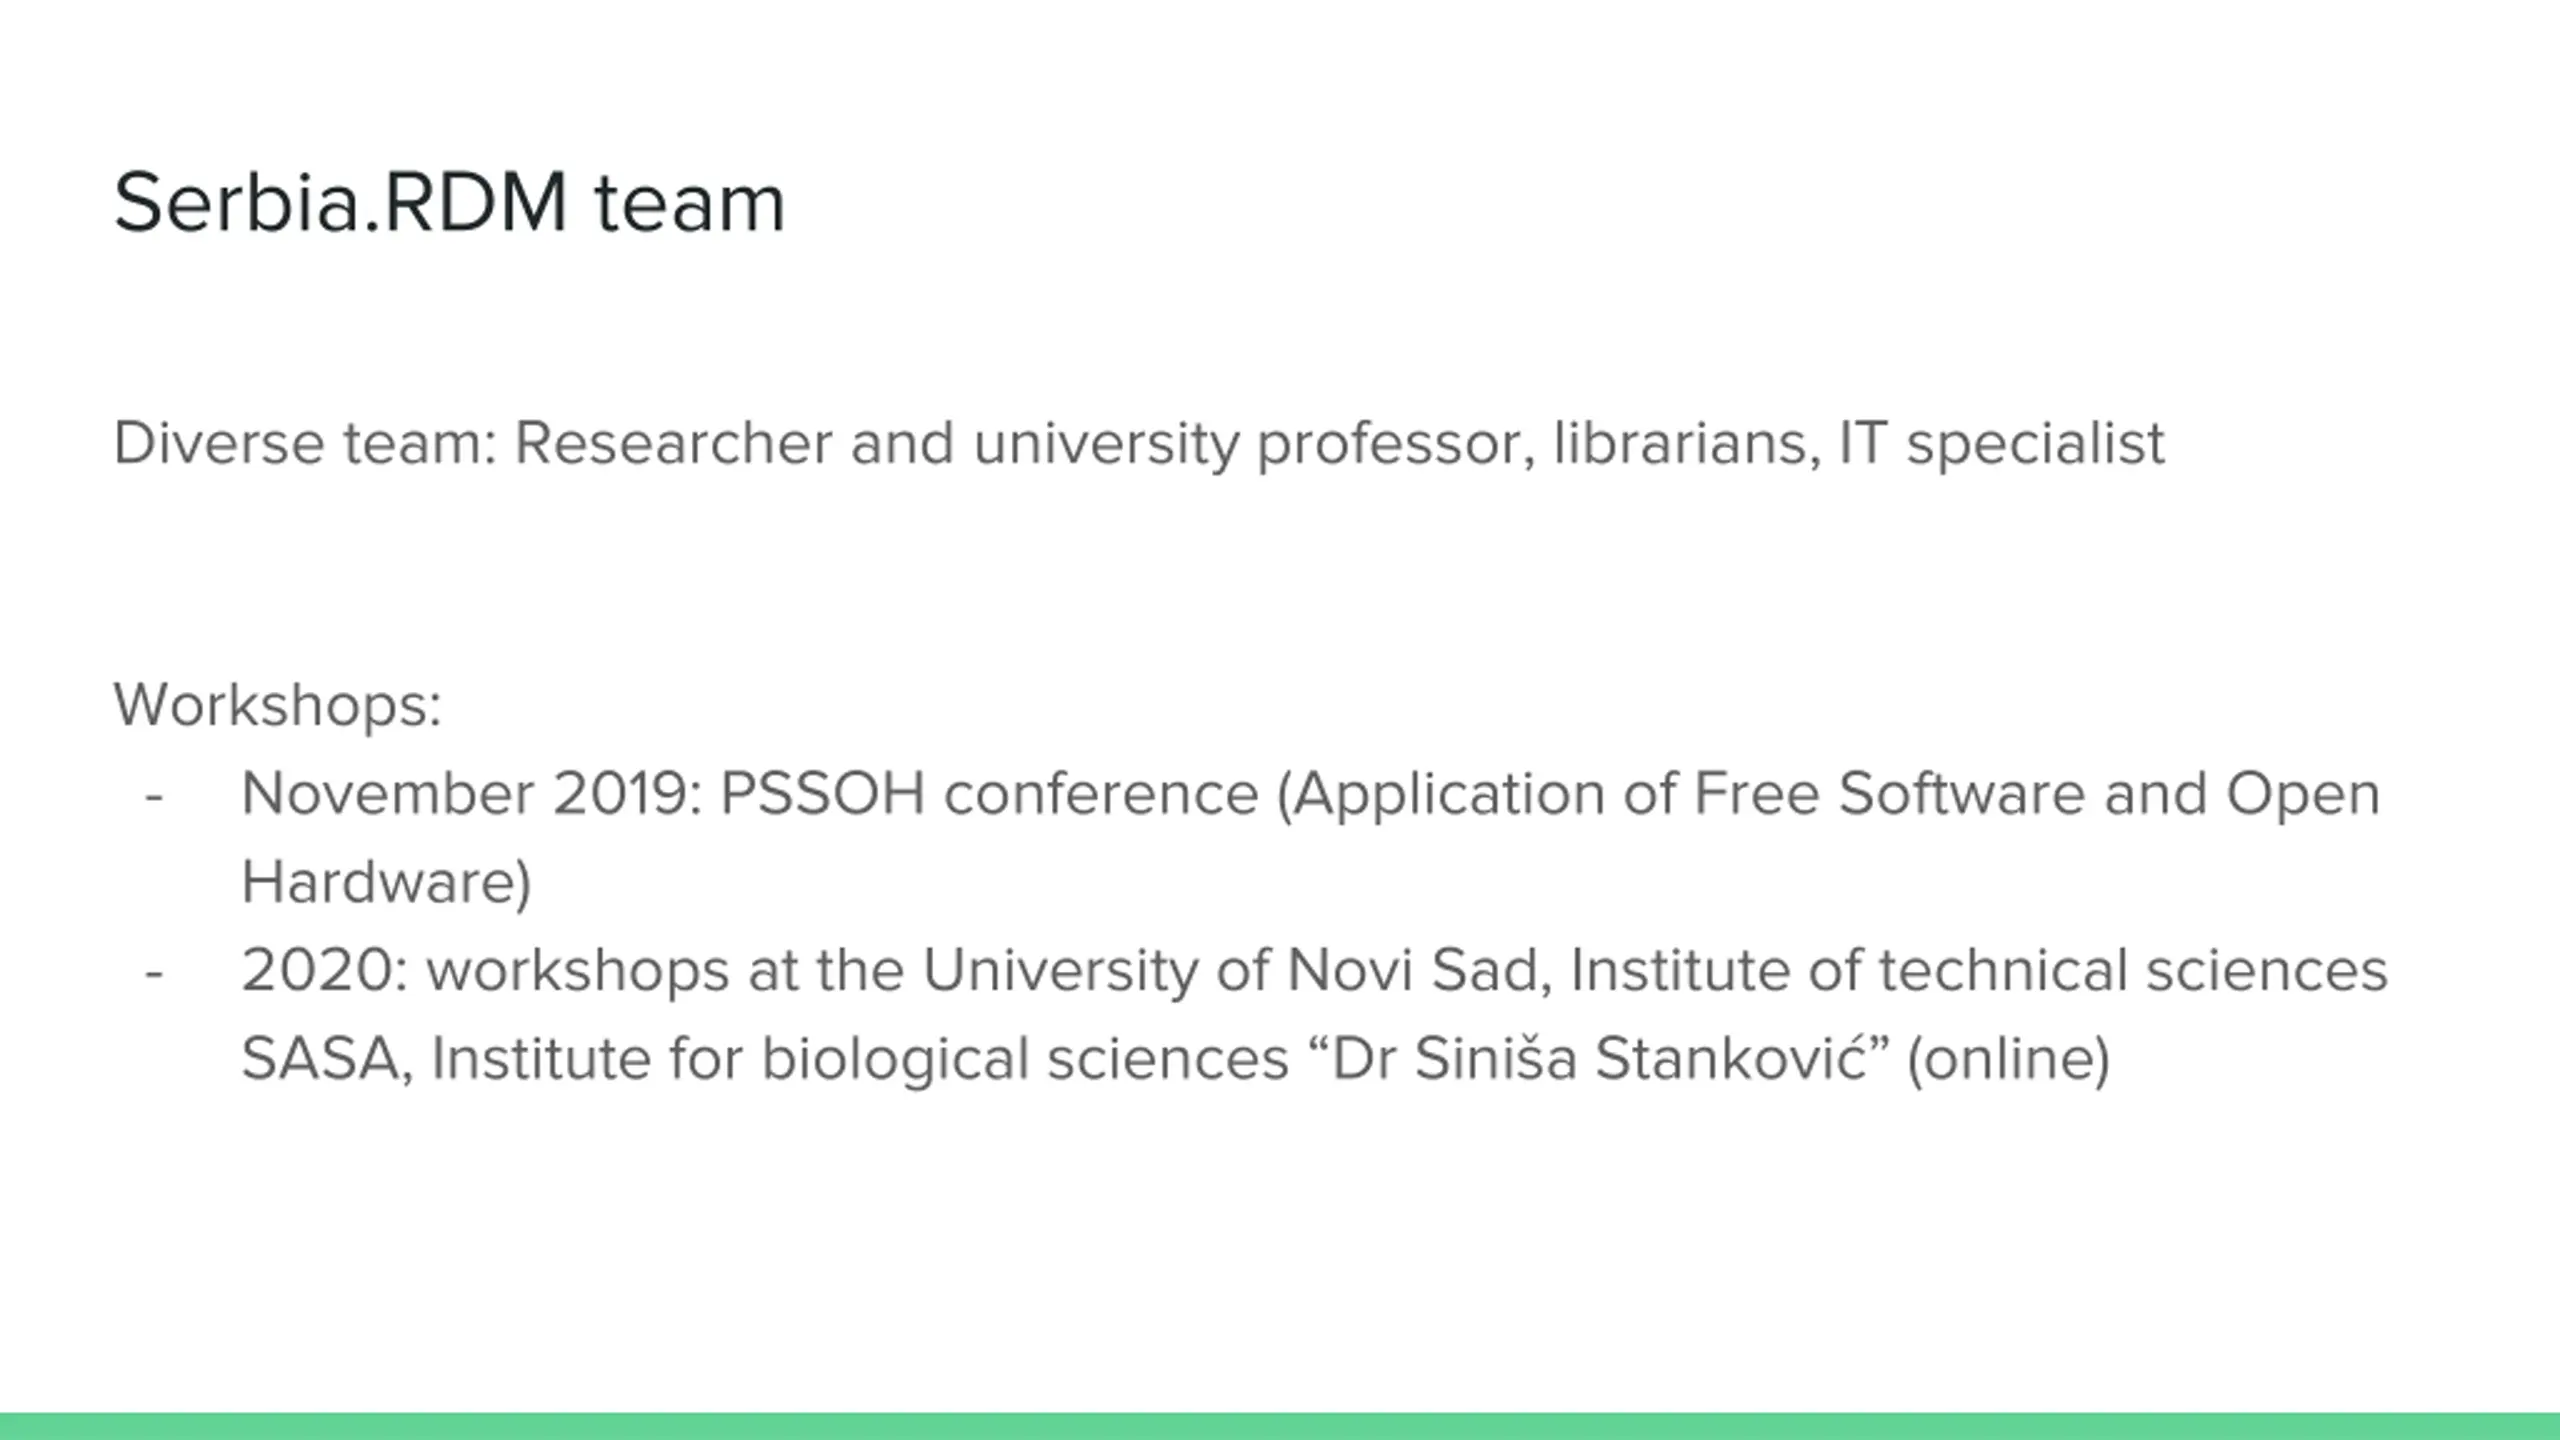This screenshot has height=1440, width=2560.
Task: Click the slide title Serbia.RDM team
Action: coord(449,203)
